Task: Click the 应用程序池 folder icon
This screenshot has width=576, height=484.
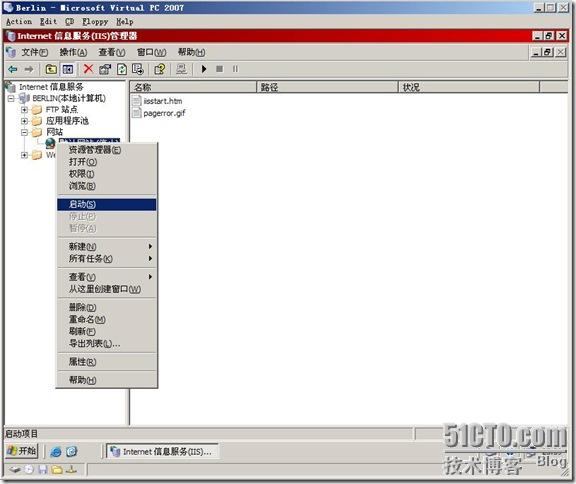Action: pos(37,121)
